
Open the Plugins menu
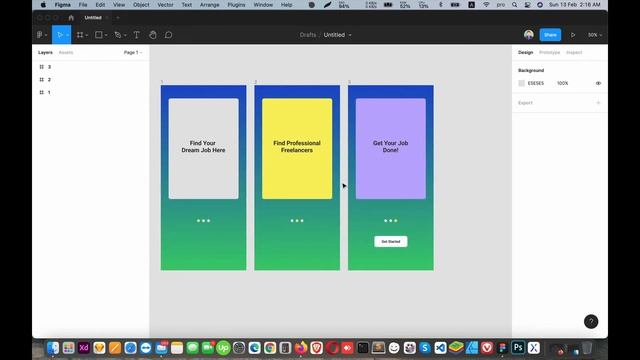(x=236, y=5)
